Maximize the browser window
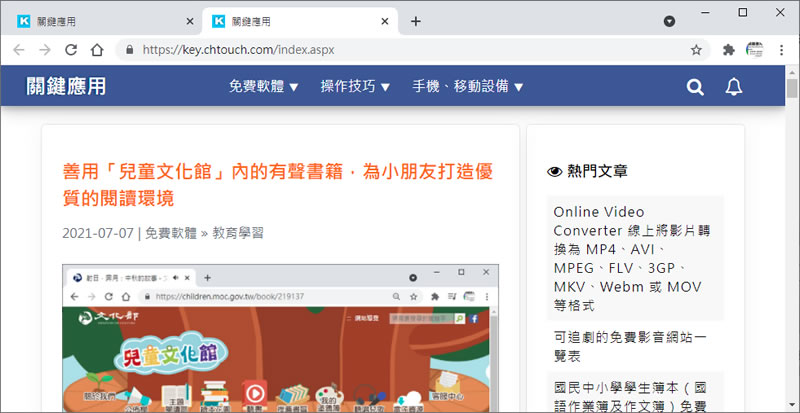The height and width of the screenshot is (413, 800). pos(743,13)
